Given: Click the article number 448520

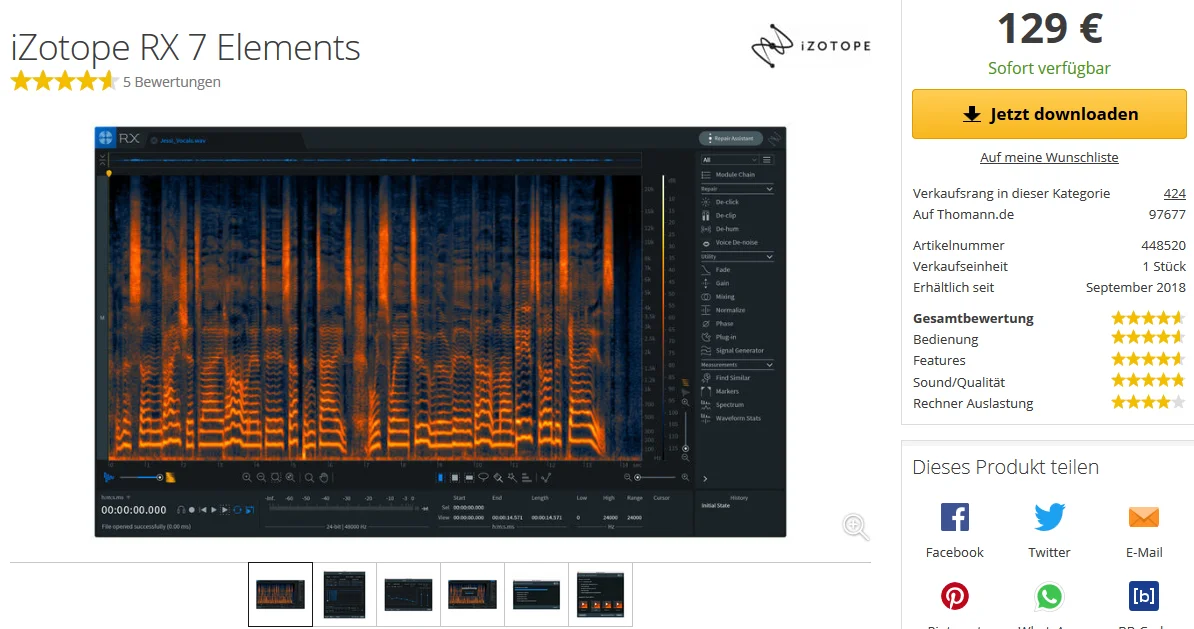Looking at the screenshot, I should [x=1163, y=245].
